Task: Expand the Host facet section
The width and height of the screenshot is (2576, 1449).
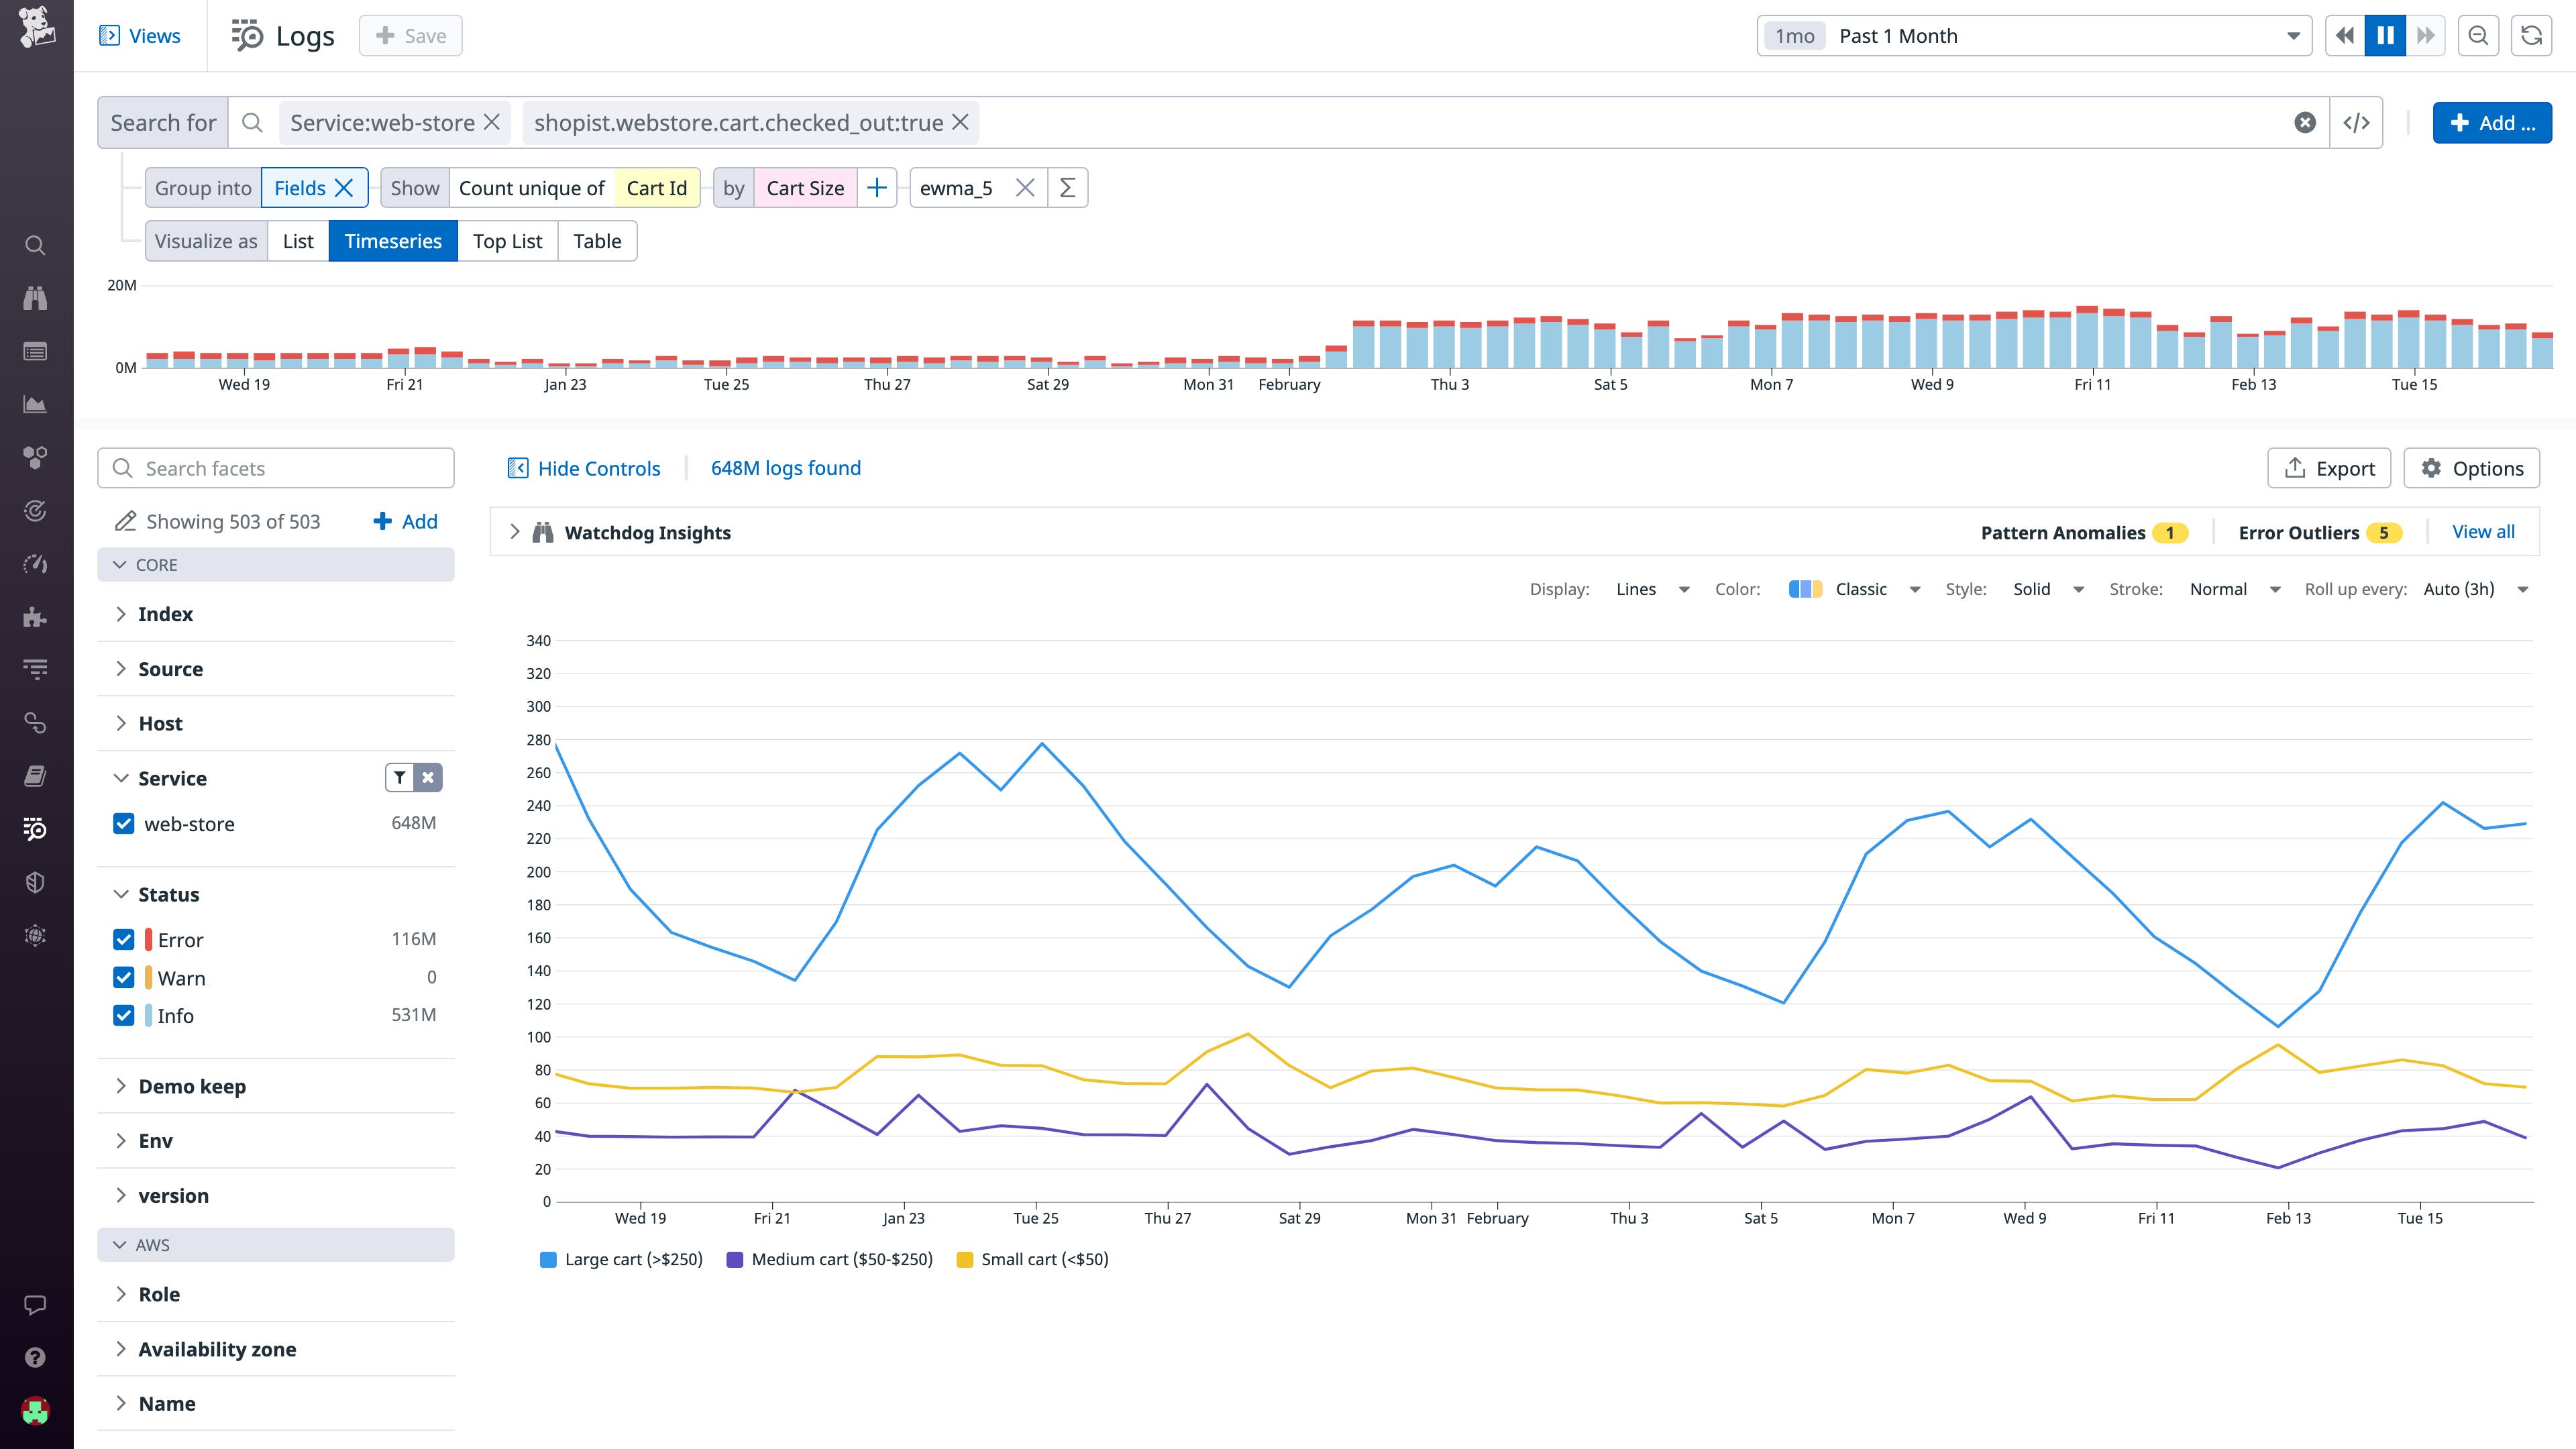Action: [160, 723]
